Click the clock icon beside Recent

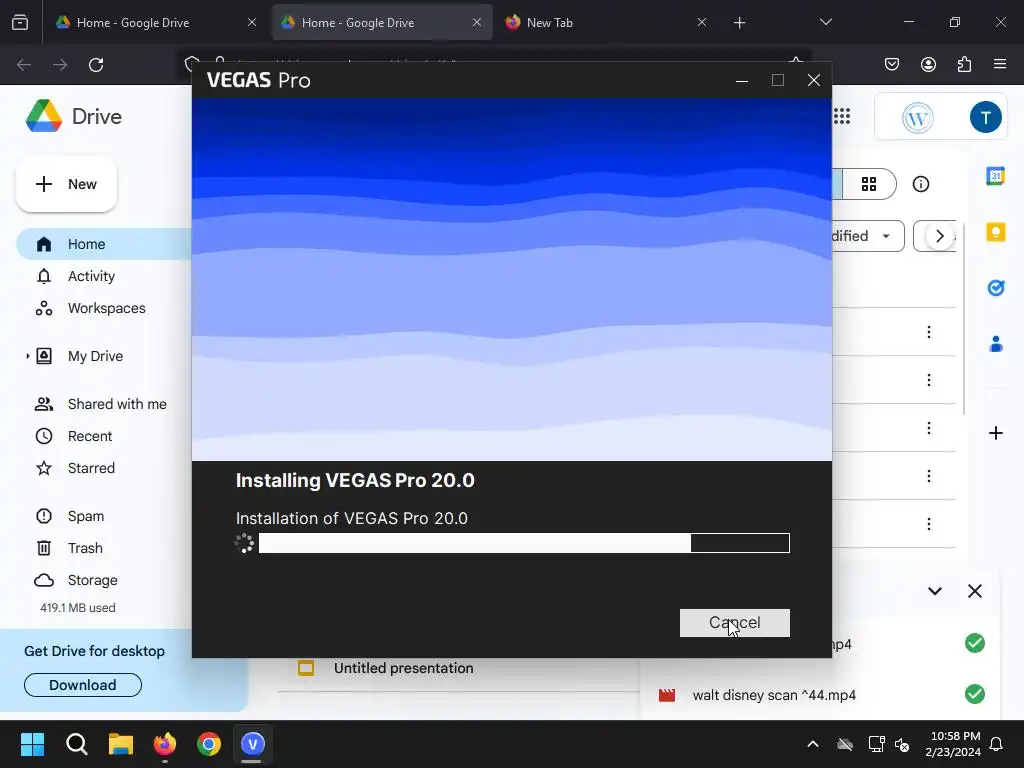point(44,436)
